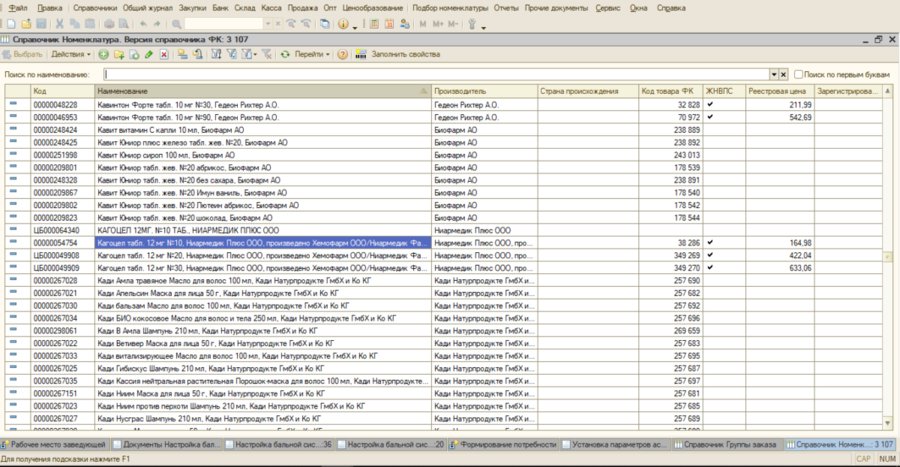This screenshot has height=467, width=900.
Task: Open the Файл menu
Action: click(18, 8)
